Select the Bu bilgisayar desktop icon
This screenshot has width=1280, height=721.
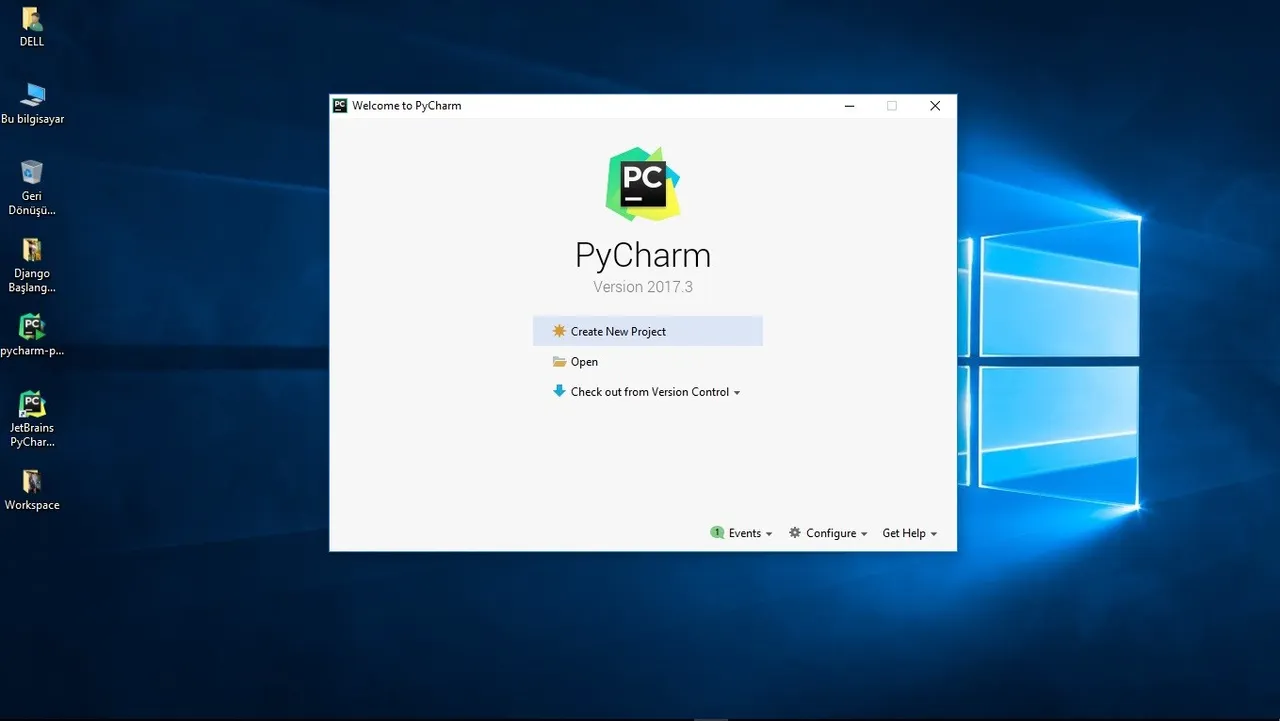coord(32,104)
